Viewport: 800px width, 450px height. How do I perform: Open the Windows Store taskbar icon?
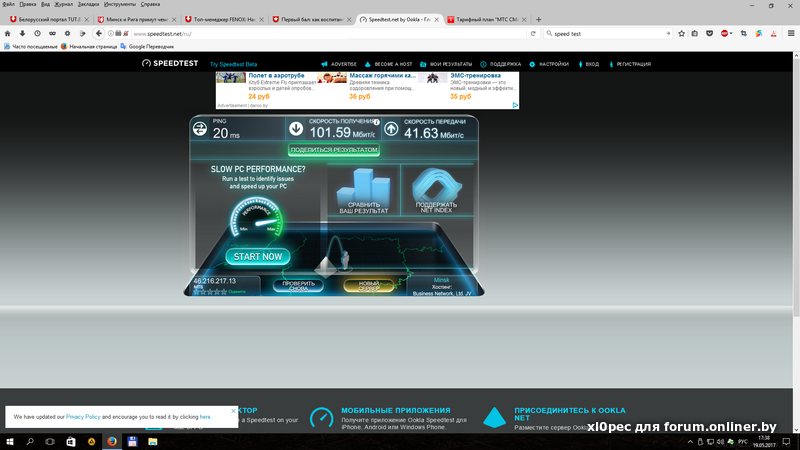[x=71, y=442]
